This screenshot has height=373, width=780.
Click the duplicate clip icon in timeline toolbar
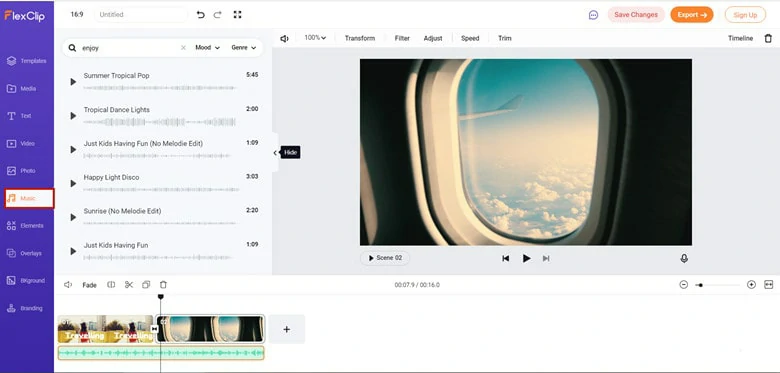click(x=146, y=285)
